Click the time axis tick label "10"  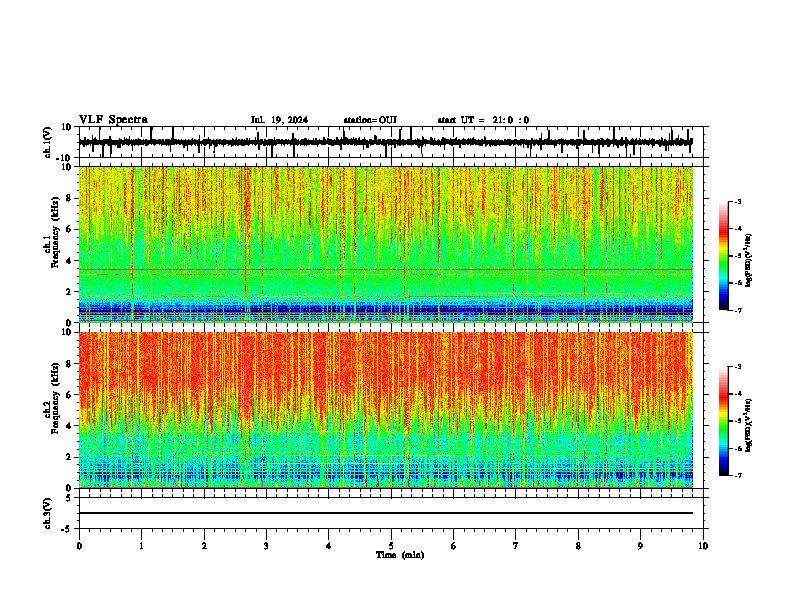click(x=703, y=546)
